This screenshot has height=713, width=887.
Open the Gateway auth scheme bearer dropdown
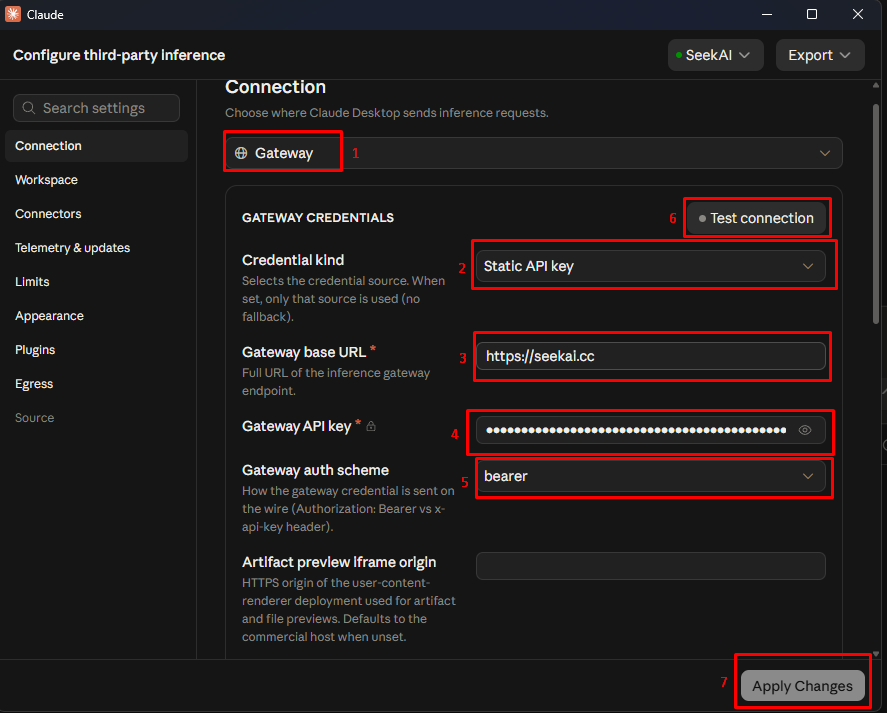coord(651,476)
